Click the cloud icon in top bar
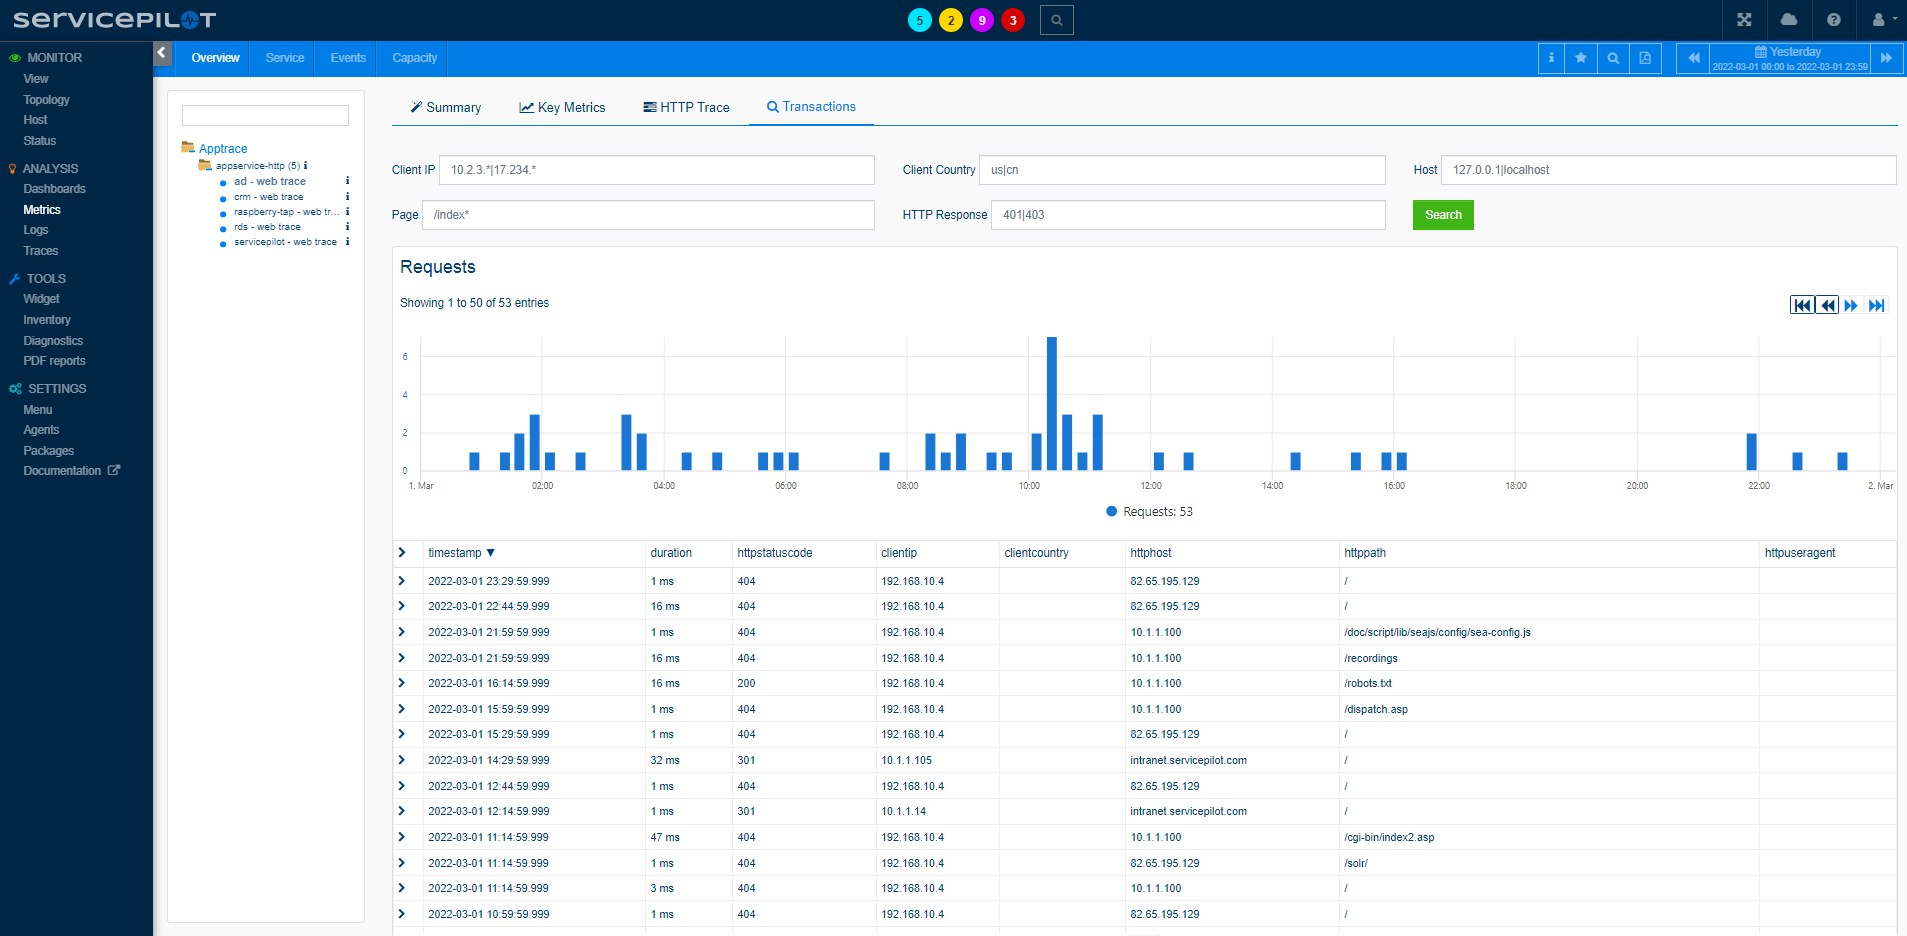 pyautogui.click(x=1789, y=20)
